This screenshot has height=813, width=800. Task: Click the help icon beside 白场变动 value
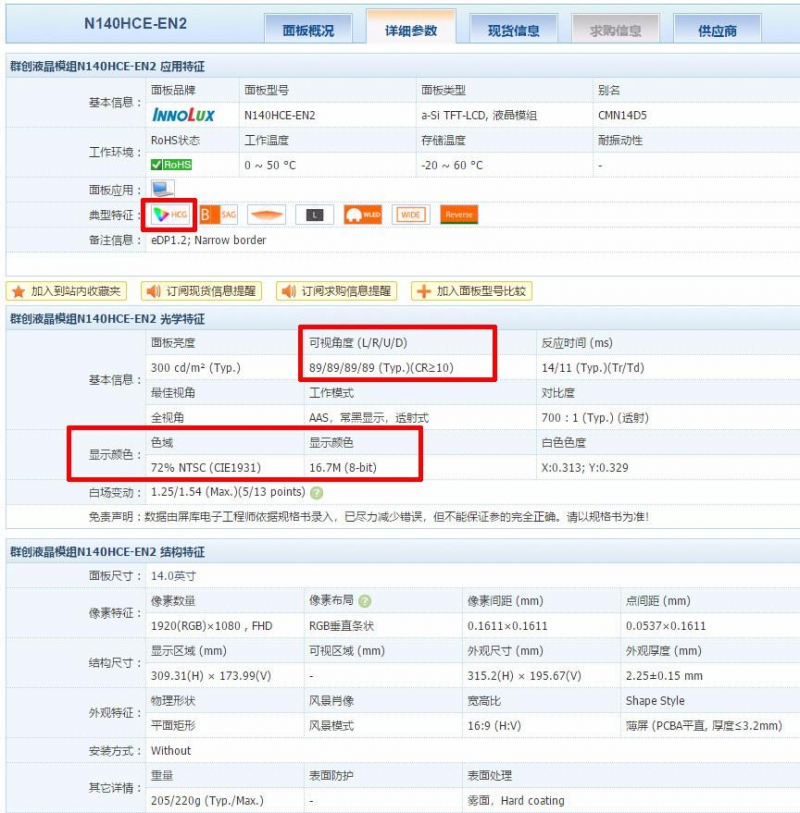pos(317,492)
